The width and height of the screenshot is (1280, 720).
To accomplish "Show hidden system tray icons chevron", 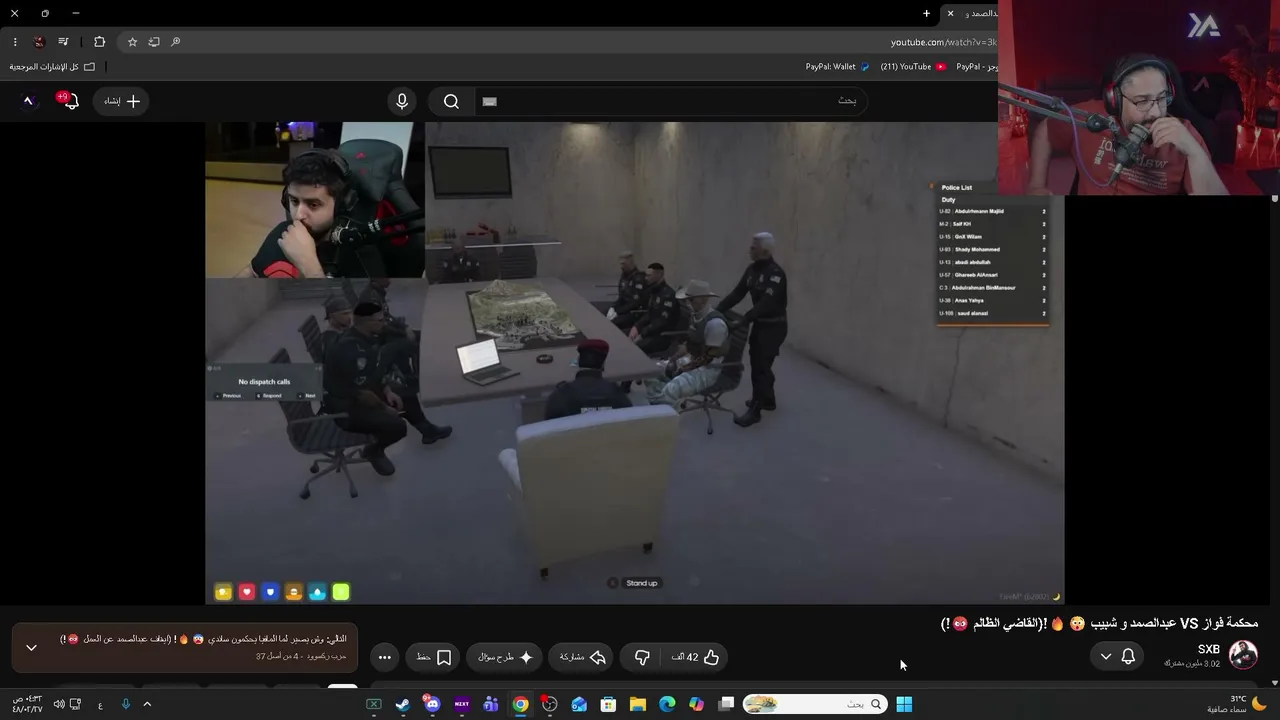I will click(x=147, y=704).
